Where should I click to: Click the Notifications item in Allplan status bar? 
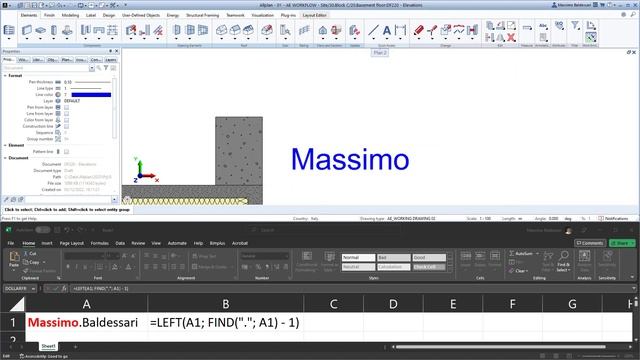[613, 219]
